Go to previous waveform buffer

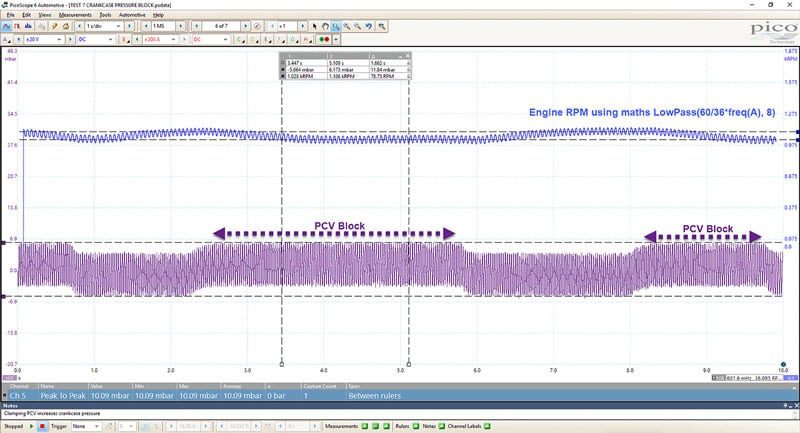[196, 26]
